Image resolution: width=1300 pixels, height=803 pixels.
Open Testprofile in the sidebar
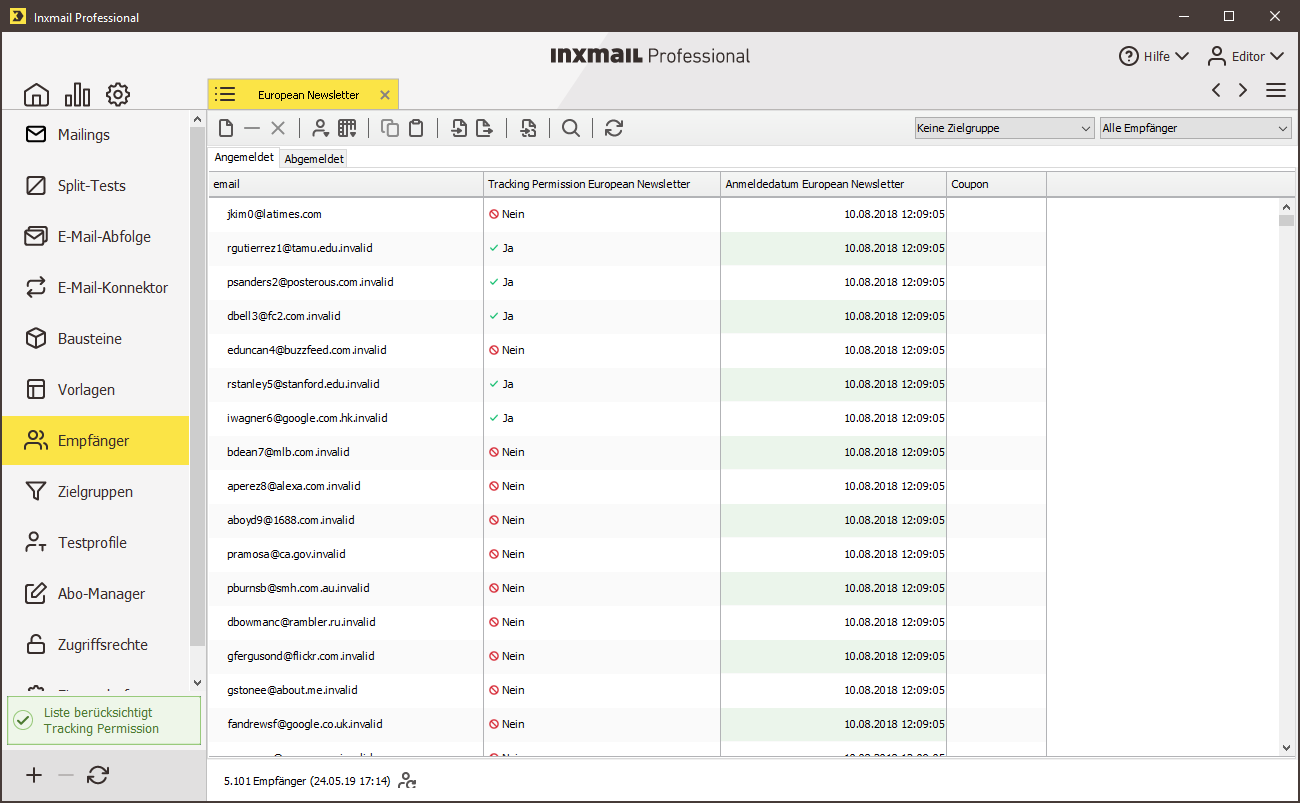95,543
